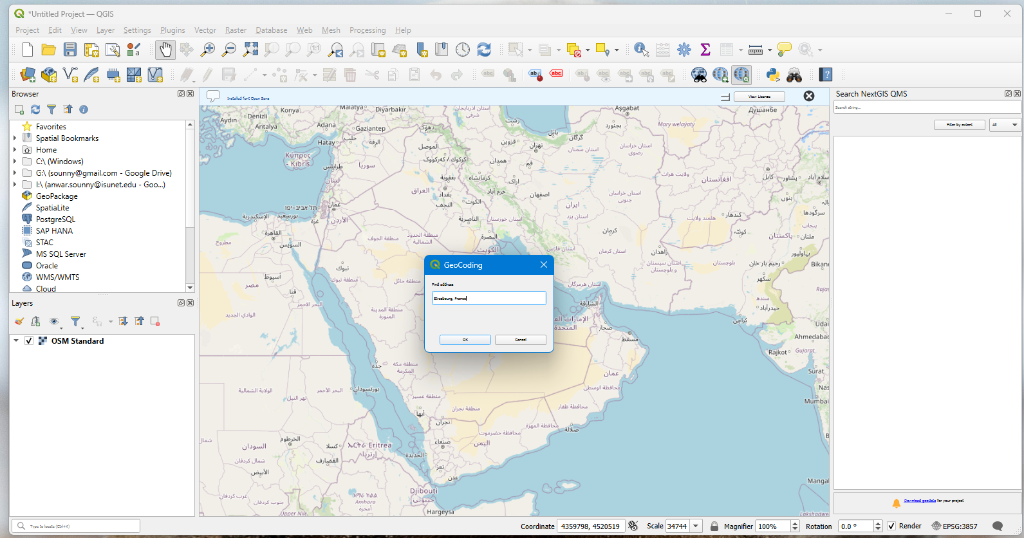Click New SpatiaLite Layer feather icon

[x=91, y=75]
